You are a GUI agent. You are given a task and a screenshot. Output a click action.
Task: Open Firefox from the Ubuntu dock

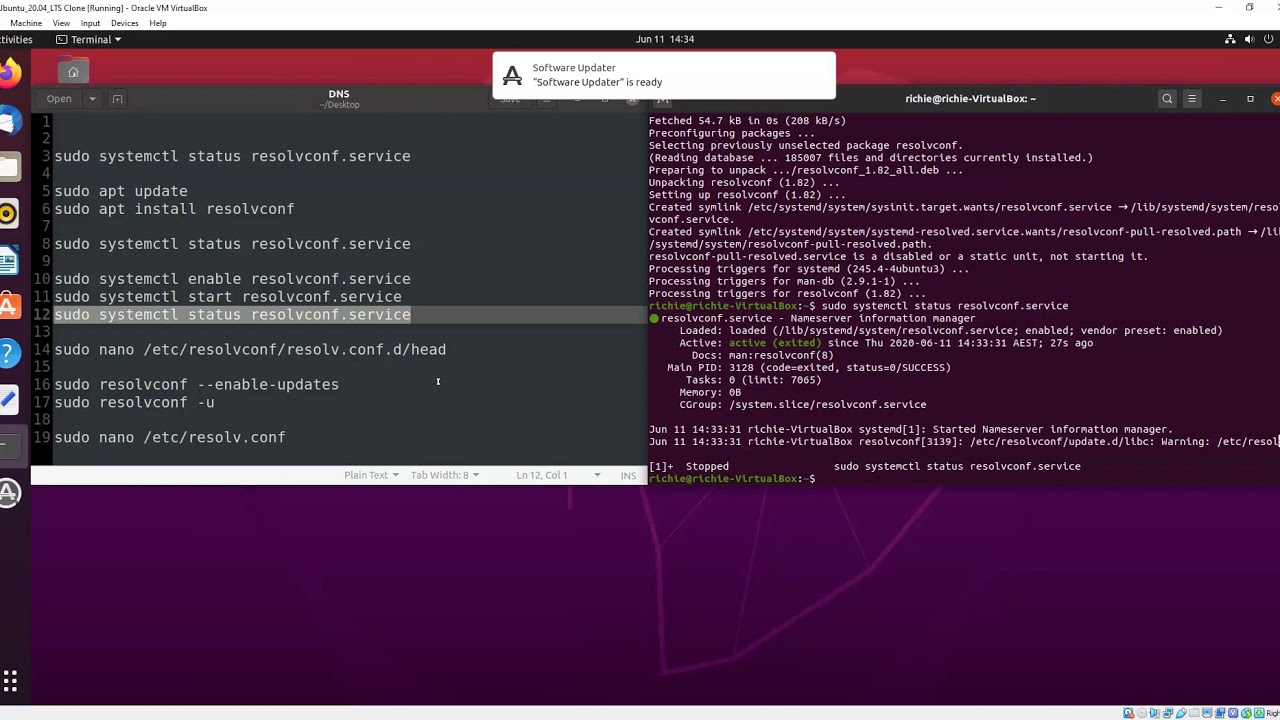(9, 73)
